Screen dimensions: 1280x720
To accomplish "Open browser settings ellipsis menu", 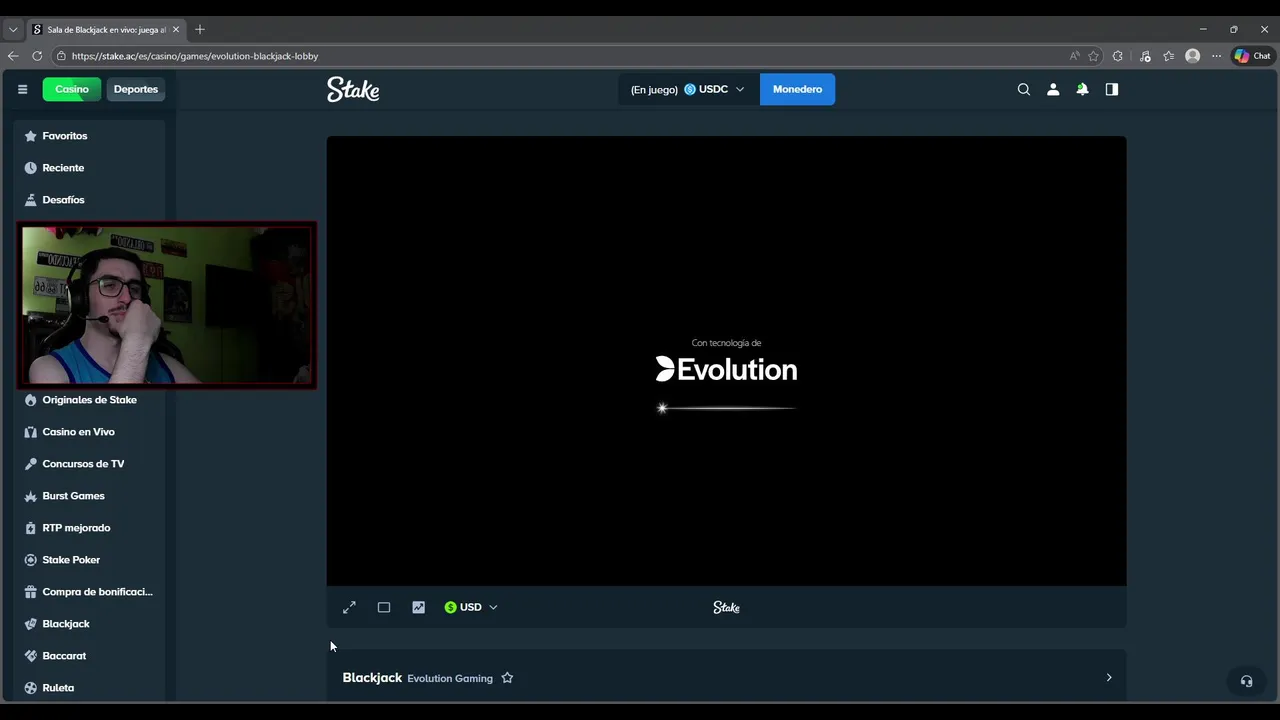I will pyautogui.click(x=1217, y=56).
